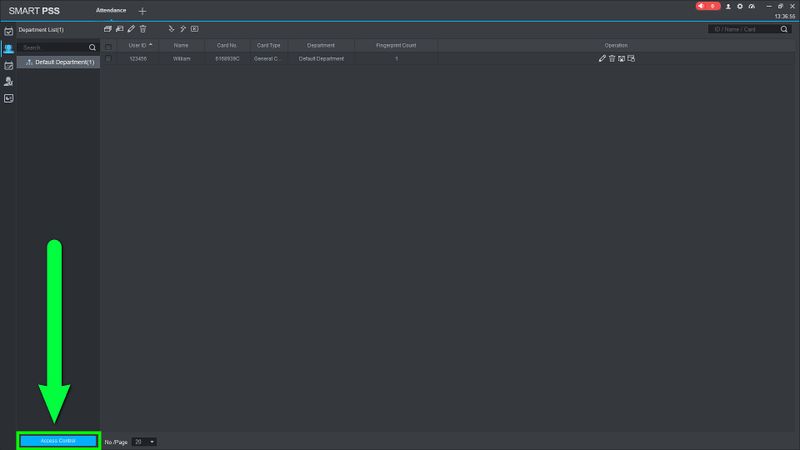
Task: Click the edit pencil icon in William's row
Action: tap(602, 59)
